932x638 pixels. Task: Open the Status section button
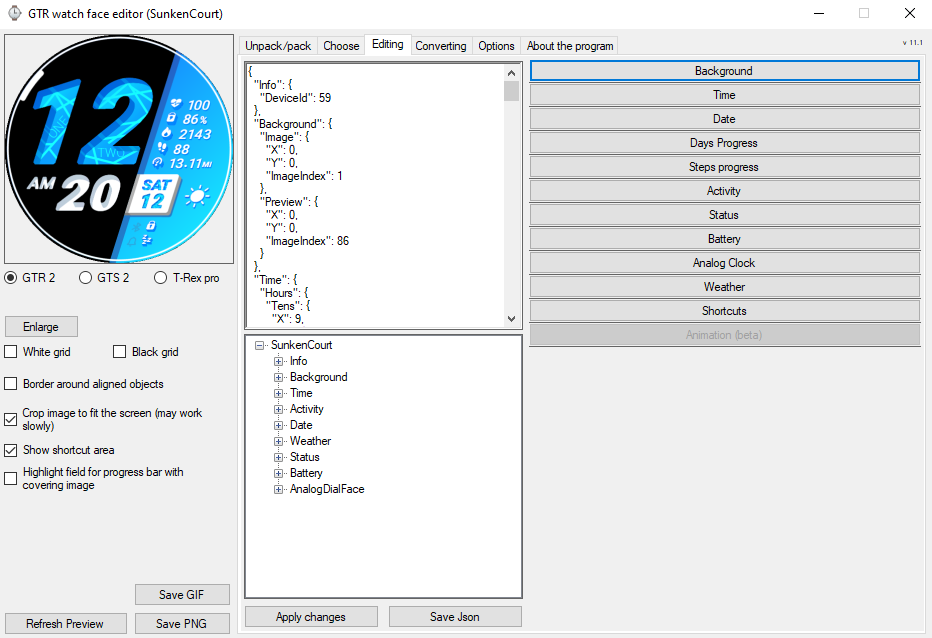pos(725,215)
